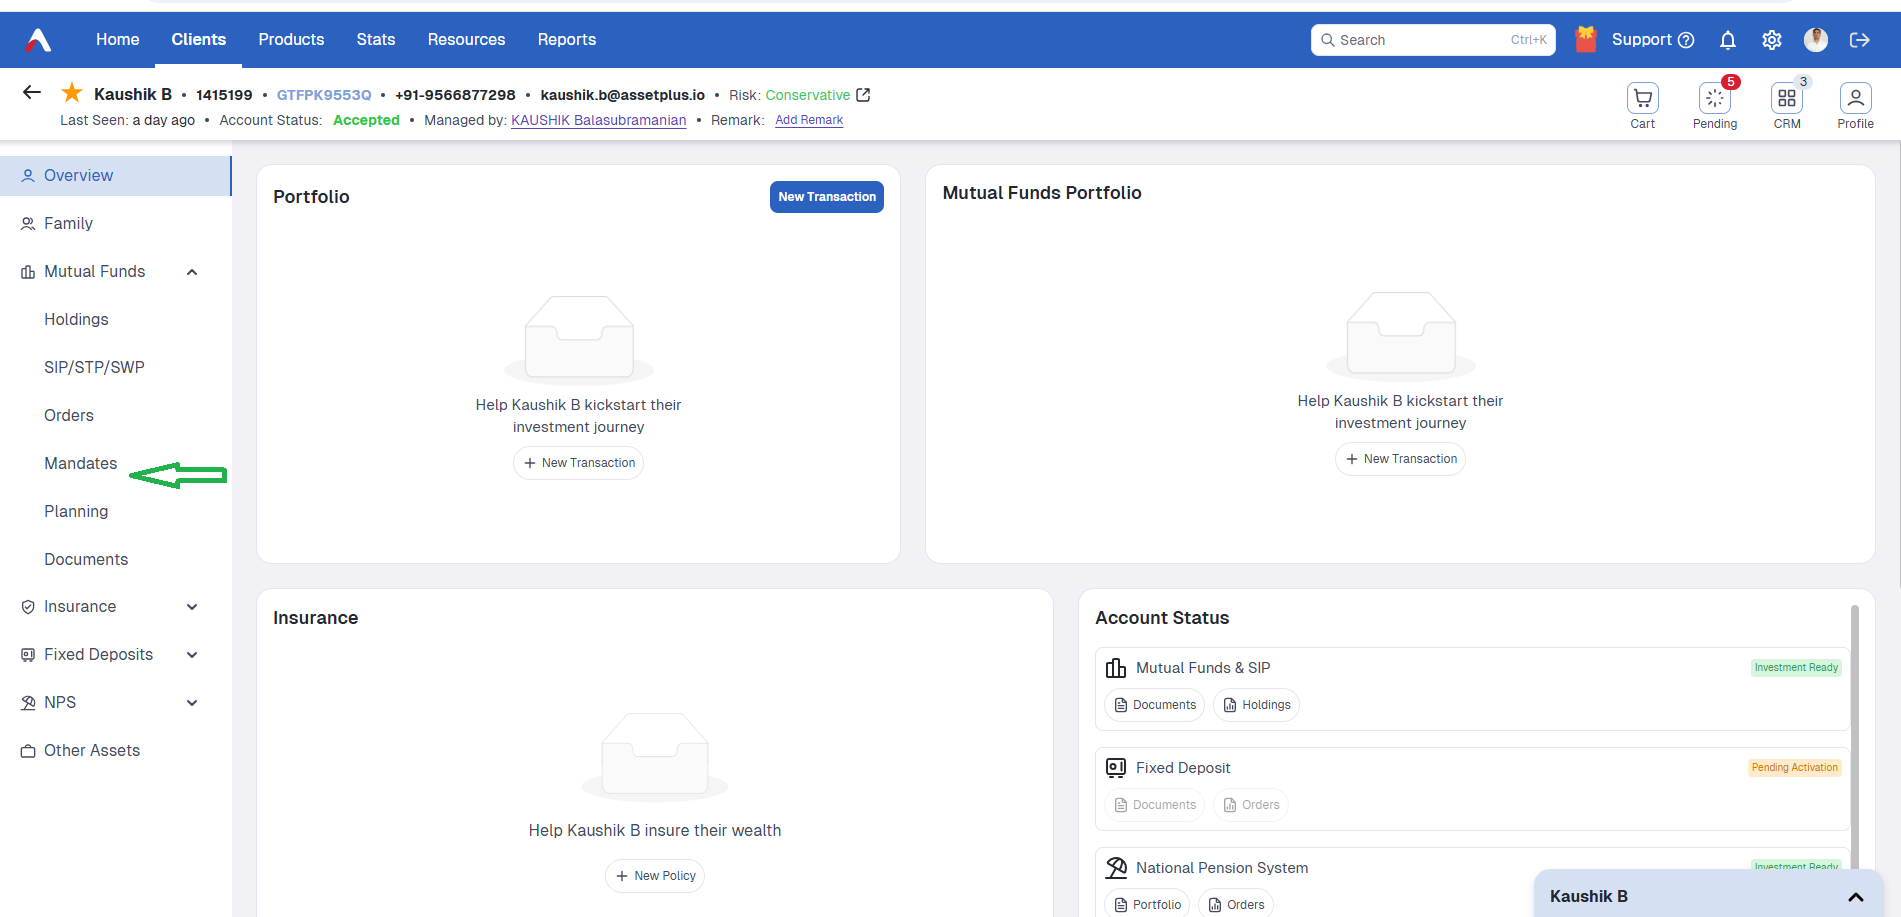Open Orders under Fixed Deposit
Image resolution: width=1901 pixels, height=917 pixels.
[1251, 805]
